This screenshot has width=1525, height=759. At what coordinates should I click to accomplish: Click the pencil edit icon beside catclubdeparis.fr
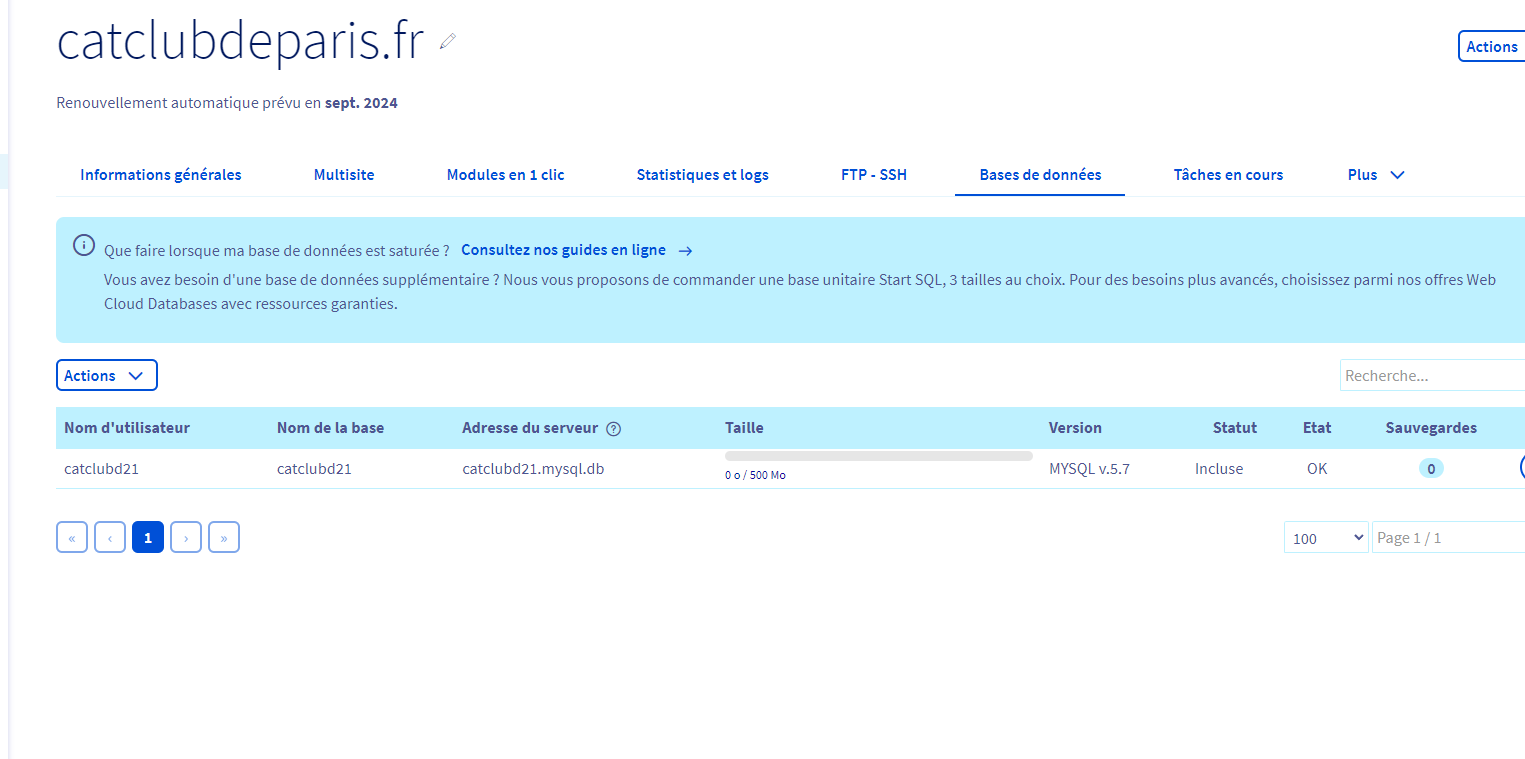[447, 41]
